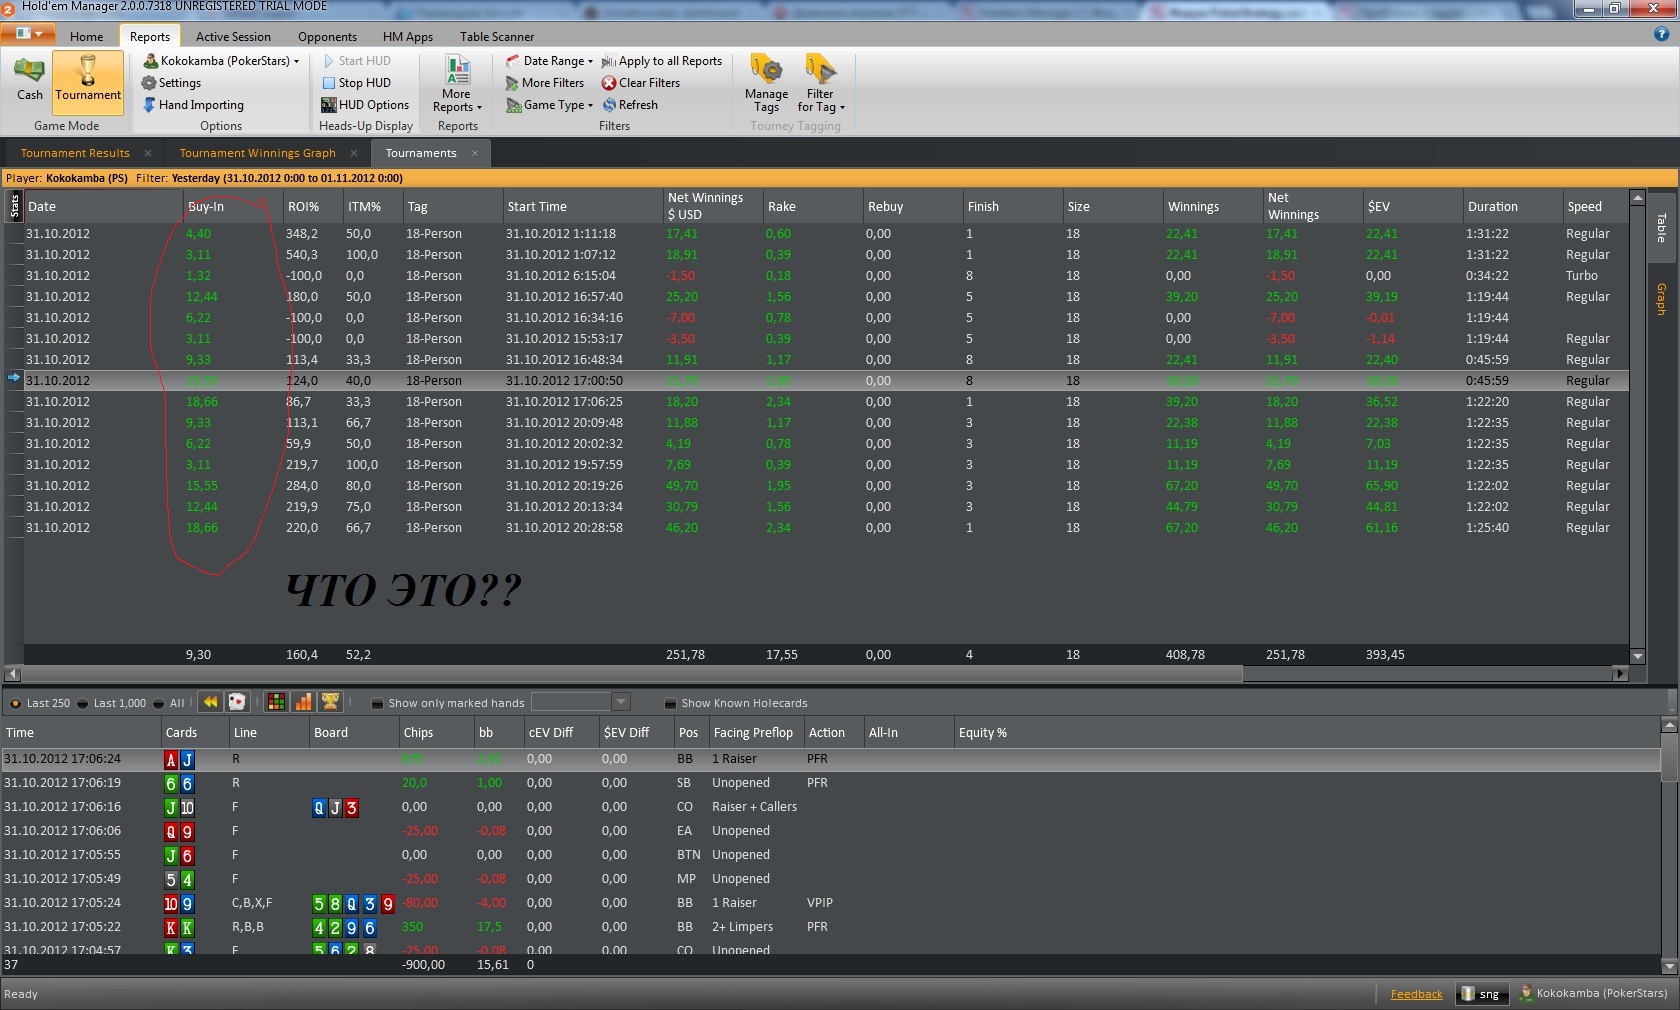
Task: Click the orange bar chart icon
Action: [x=304, y=702]
